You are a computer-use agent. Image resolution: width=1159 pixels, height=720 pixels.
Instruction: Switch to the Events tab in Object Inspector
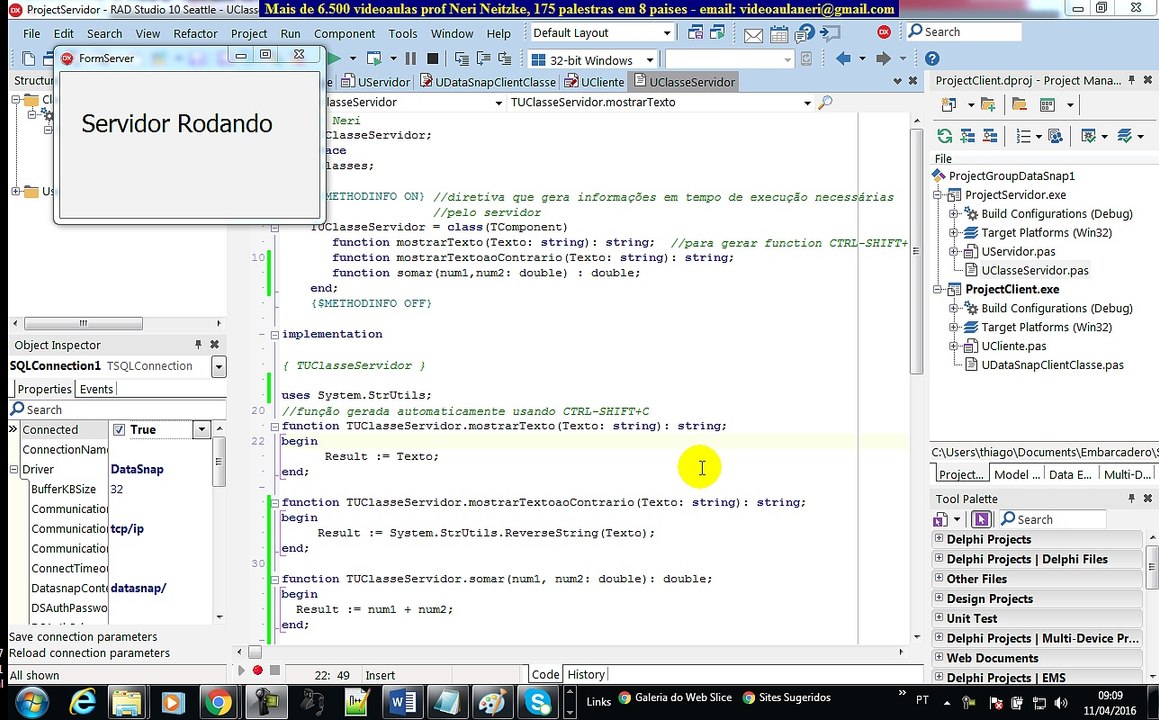(96, 389)
